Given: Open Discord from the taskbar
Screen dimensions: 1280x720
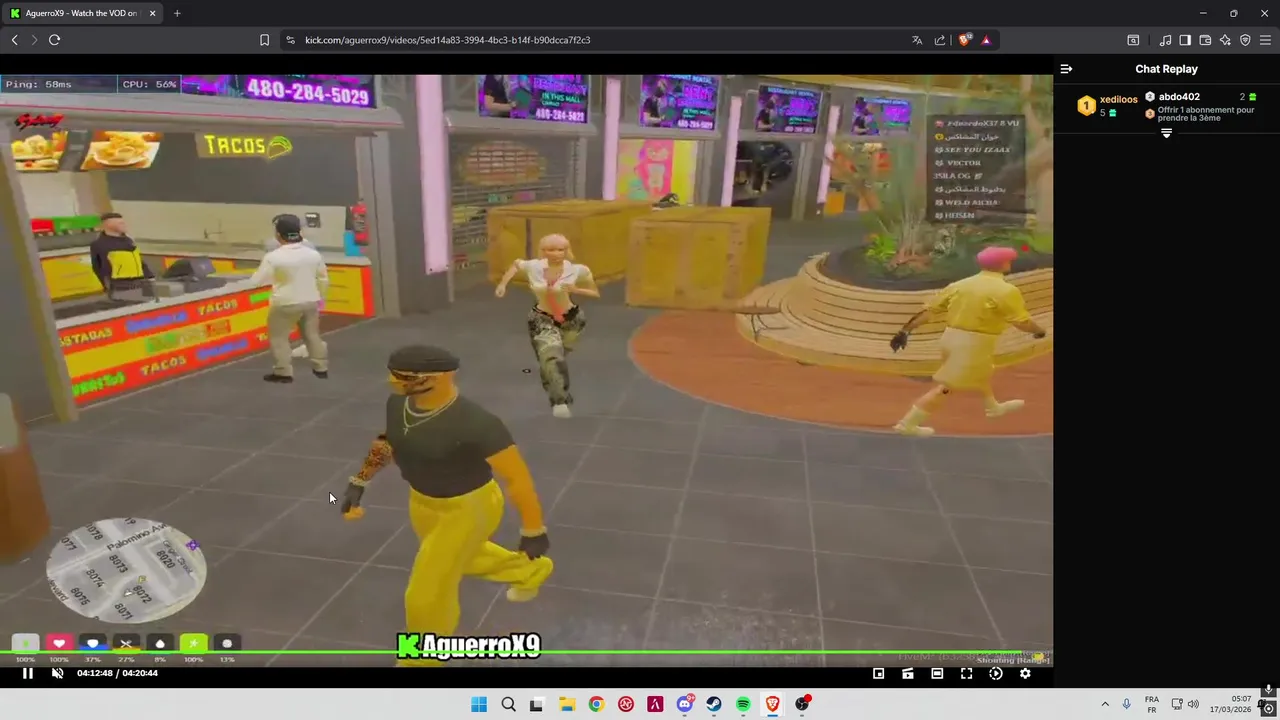Looking at the screenshot, I should 685,704.
